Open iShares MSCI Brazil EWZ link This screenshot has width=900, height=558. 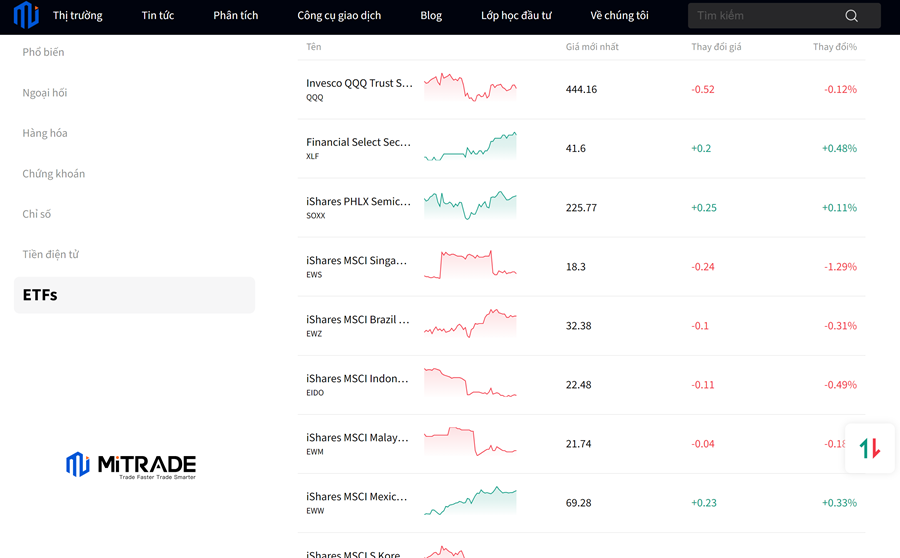coord(358,320)
